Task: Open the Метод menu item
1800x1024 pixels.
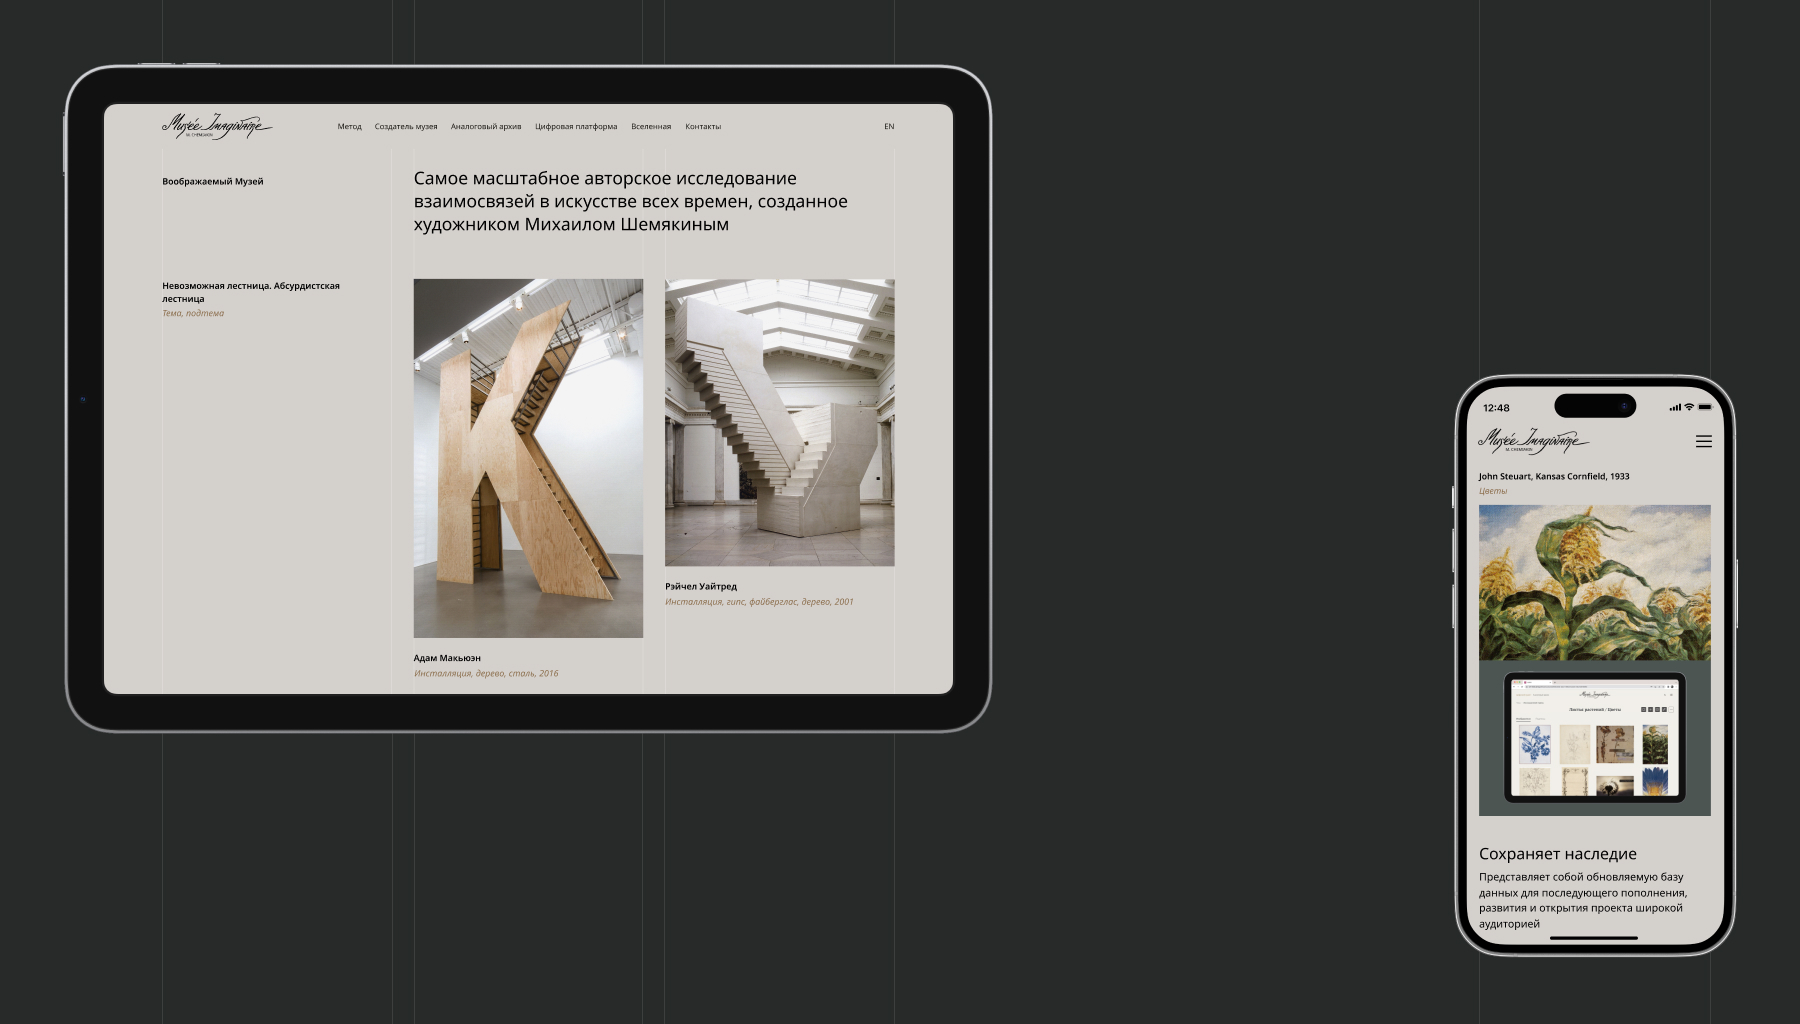Action: click(349, 127)
